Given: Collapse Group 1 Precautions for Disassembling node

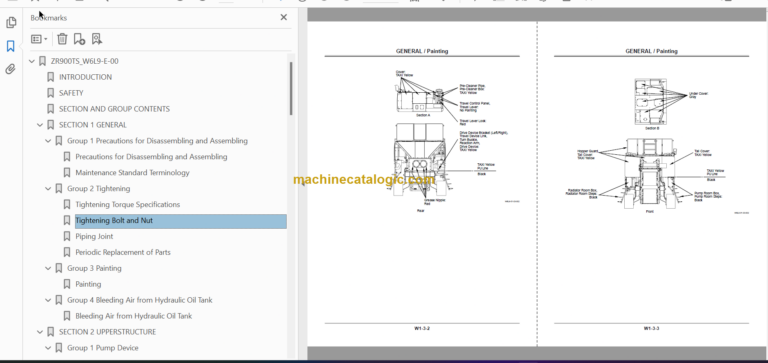Looking at the screenshot, I should [48, 141].
